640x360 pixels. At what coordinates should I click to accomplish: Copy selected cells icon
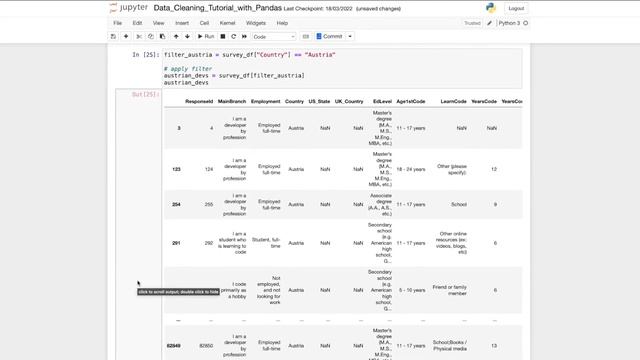click(151, 36)
